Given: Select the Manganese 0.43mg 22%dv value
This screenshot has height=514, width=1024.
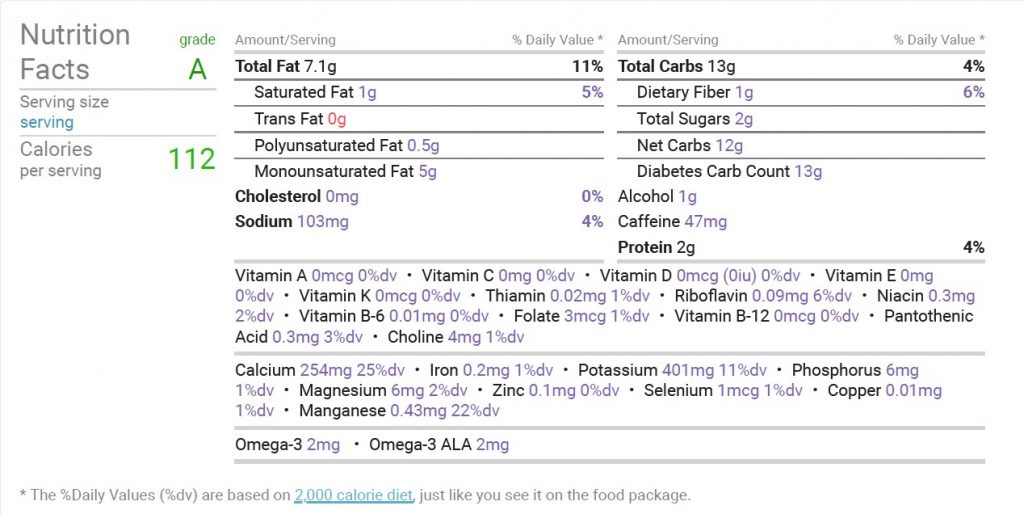Looking at the screenshot, I should click(445, 411).
